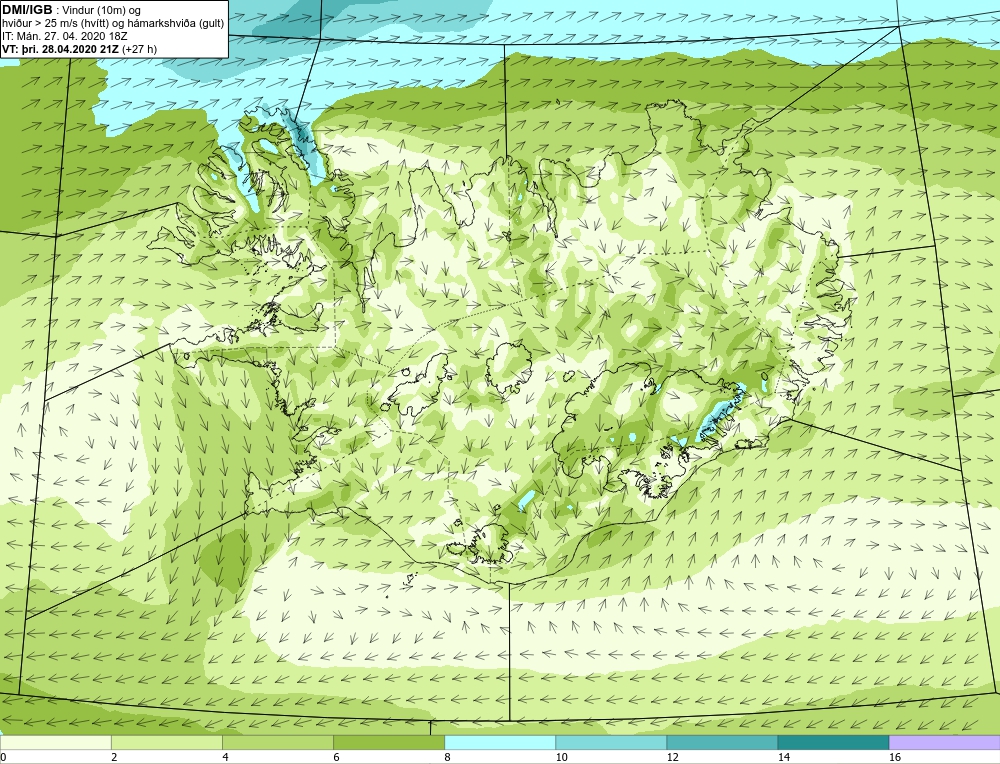Click the legend scale label '10'
This screenshot has width=1000, height=764.
[x=561, y=757]
